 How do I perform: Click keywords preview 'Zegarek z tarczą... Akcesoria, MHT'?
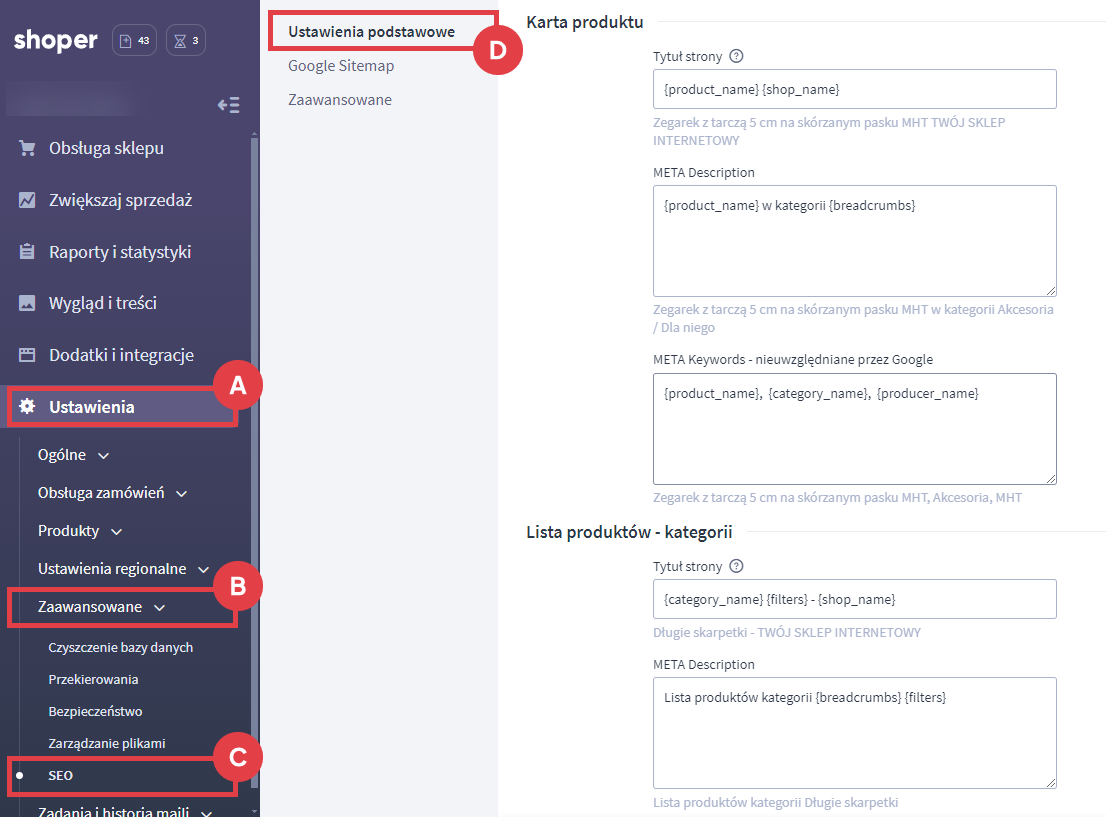837,497
